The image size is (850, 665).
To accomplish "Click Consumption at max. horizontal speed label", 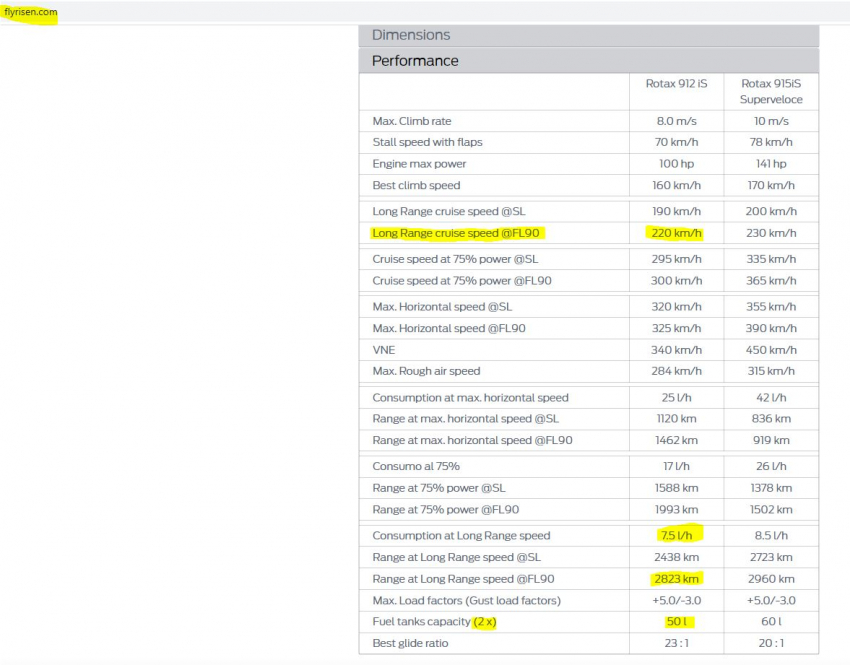I will coord(470,398).
